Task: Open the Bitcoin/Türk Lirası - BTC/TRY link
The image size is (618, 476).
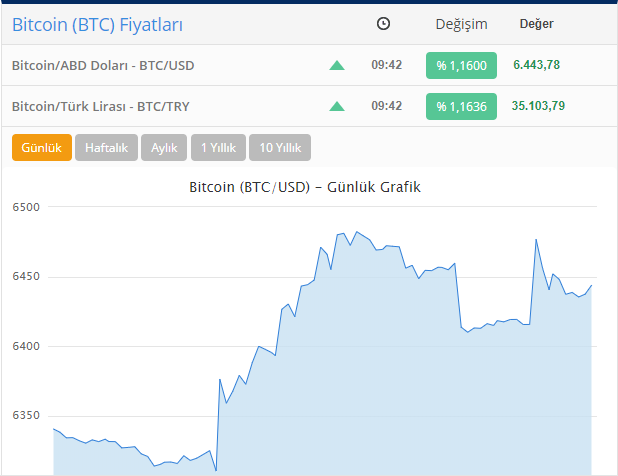Action: [x=101, y=106]
